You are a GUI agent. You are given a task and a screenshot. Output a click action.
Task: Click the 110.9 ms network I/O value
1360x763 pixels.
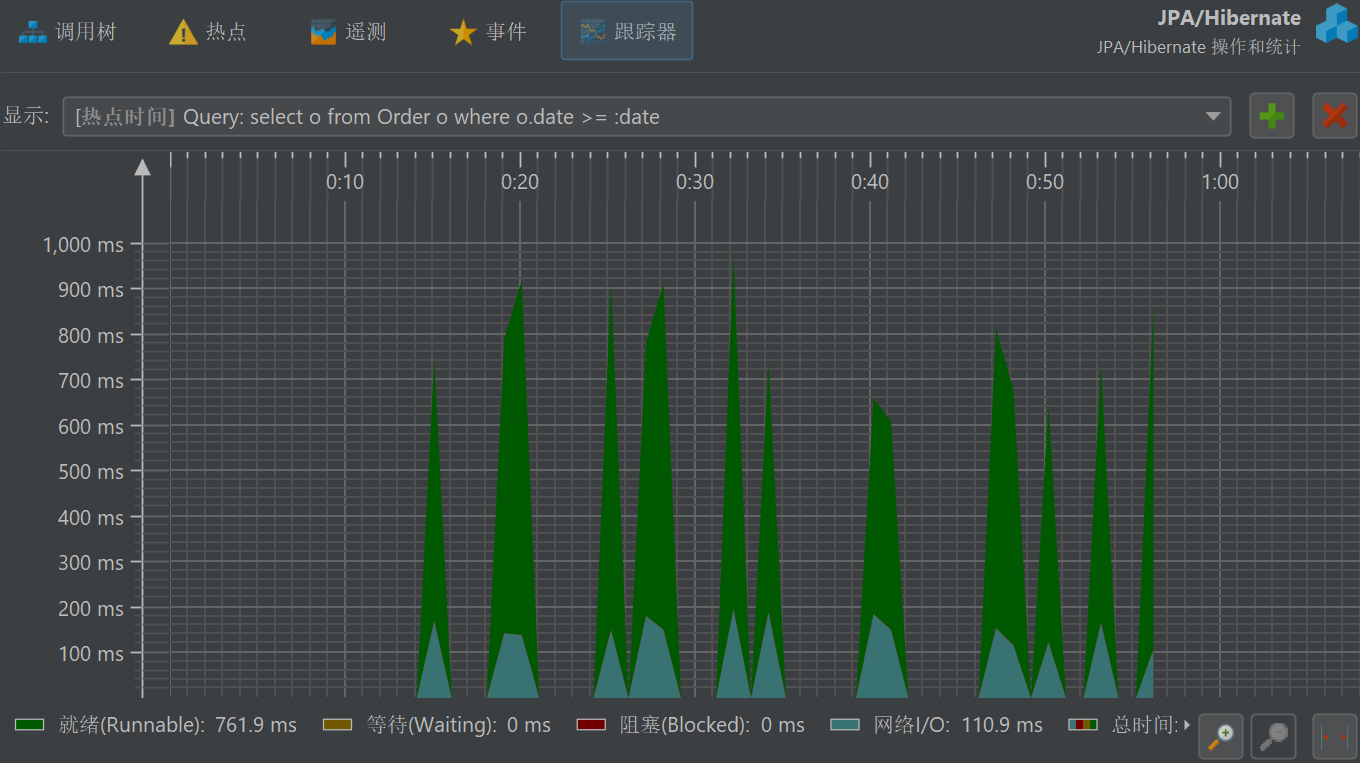click(x=1002, y=725)
